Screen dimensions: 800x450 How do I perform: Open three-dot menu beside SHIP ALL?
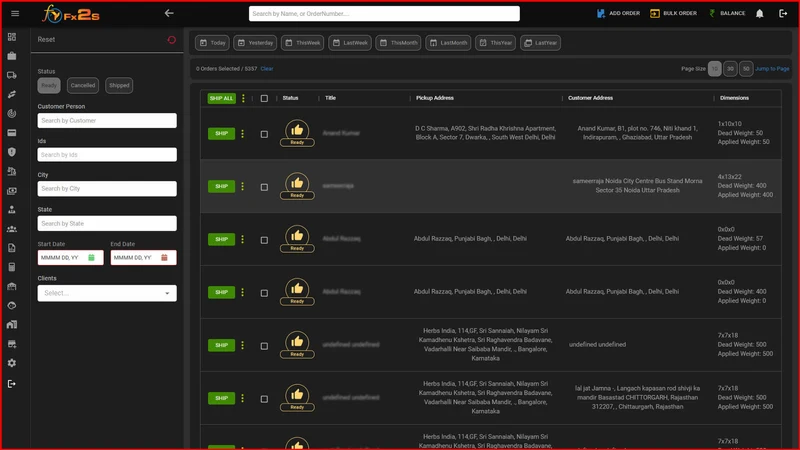pyautogui.click(x=243, y=98)
